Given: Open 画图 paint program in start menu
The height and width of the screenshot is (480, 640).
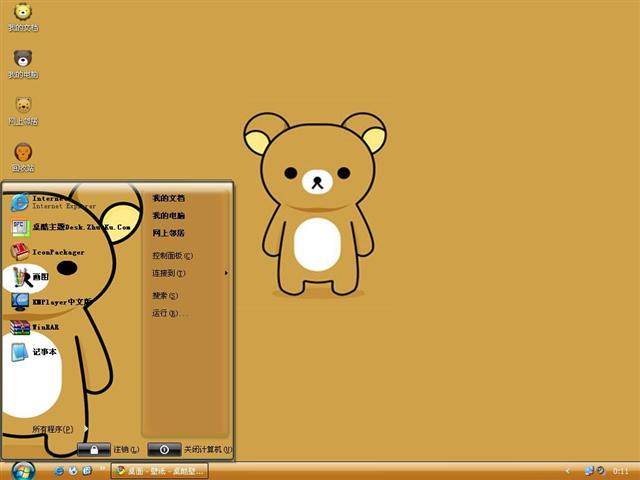Looking at the screenshot, I should (30, 277).
